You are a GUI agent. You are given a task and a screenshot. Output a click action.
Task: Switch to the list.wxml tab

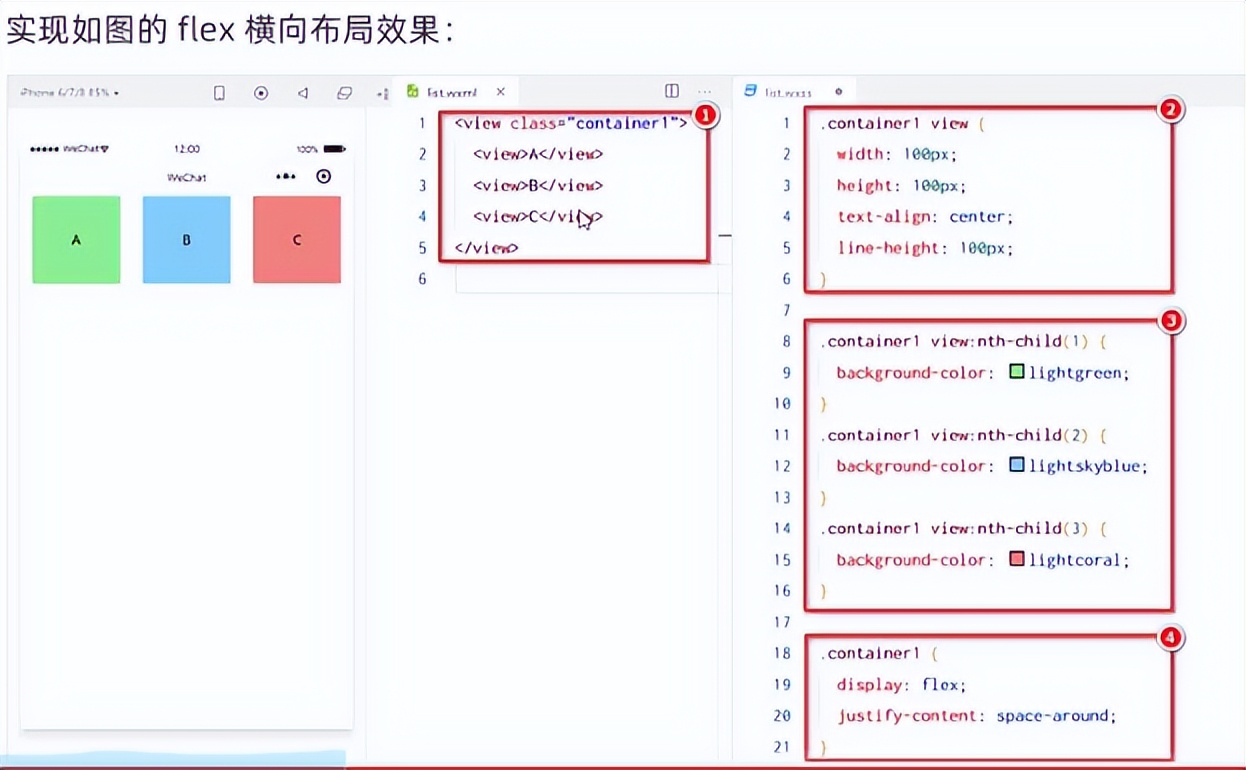pos(450,90)
